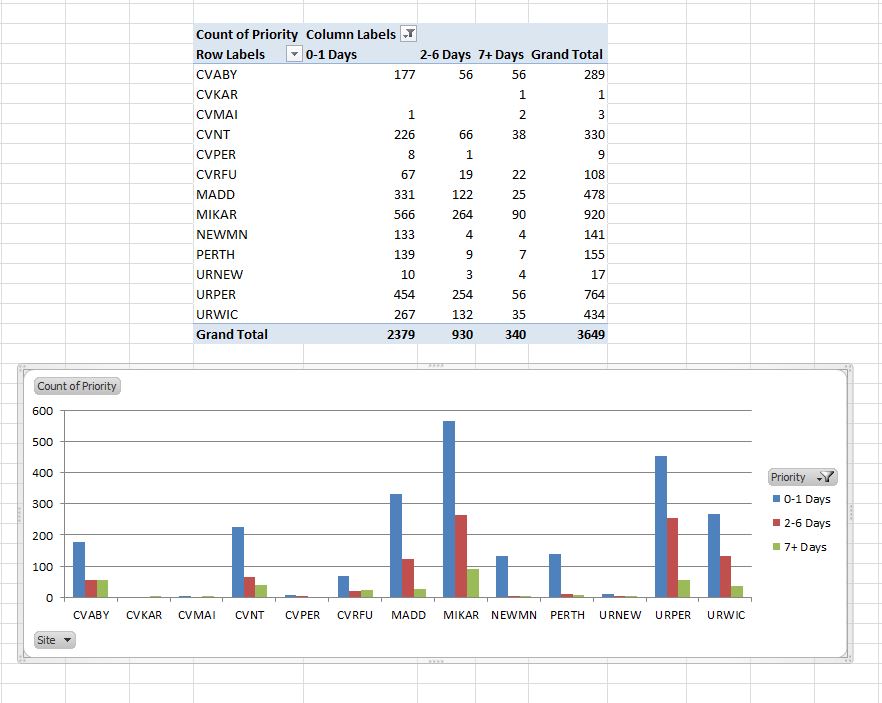Image resolution: width=882 pixels, height=703 pixels.
Task: Click the MIKAR red 2-6 Days bar
Action: 461,556
